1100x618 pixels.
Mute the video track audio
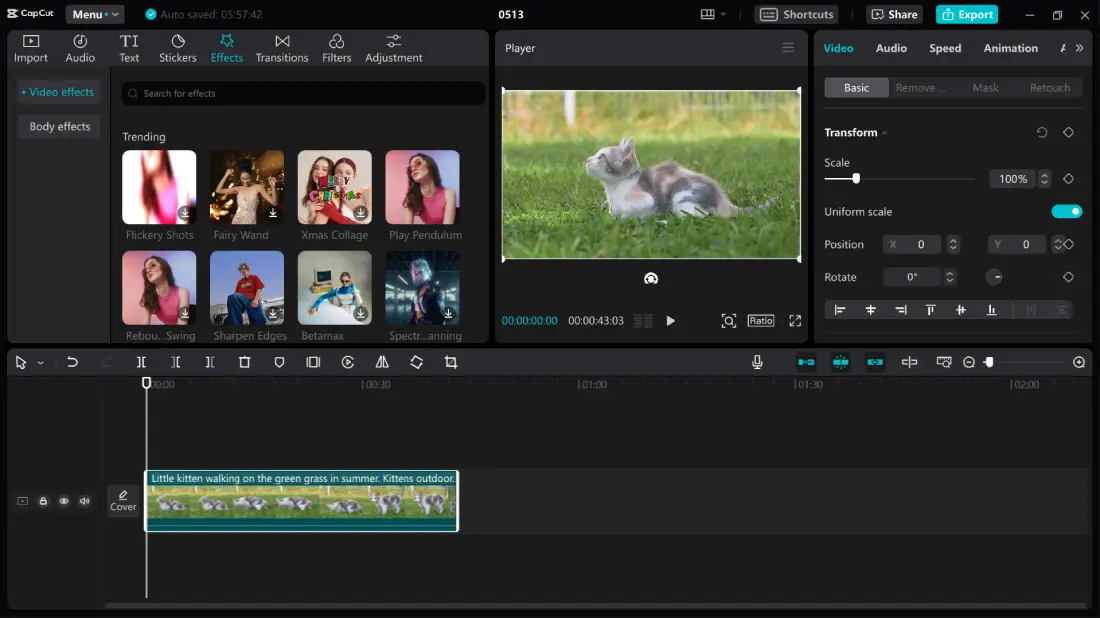pyautogui.click(x=85, y=501)
